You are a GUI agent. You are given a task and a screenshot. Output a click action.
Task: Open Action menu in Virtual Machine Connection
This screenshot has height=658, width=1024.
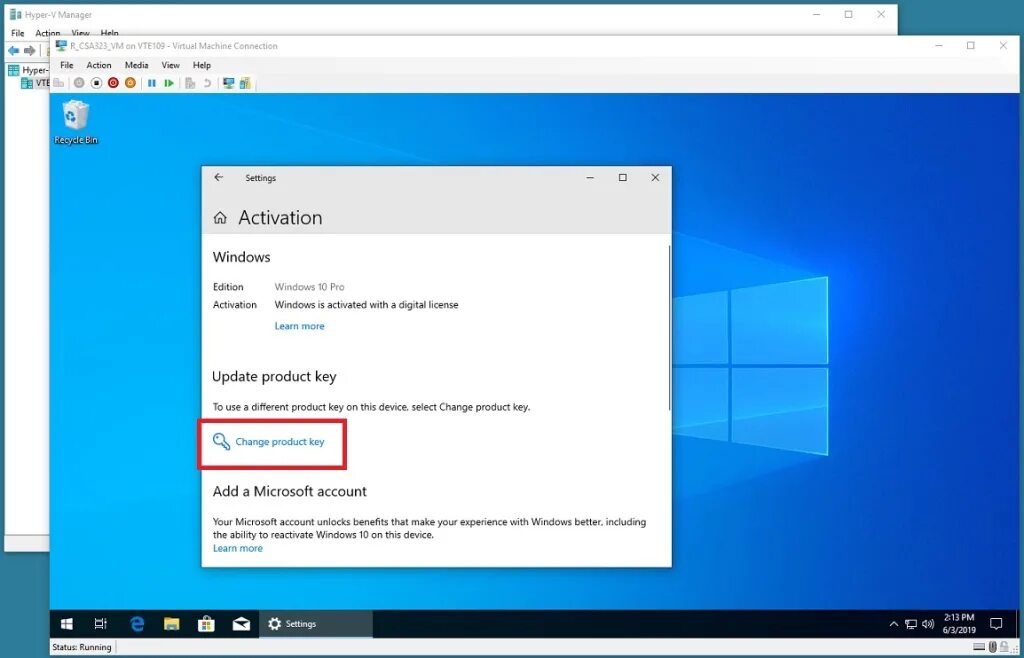99,65
